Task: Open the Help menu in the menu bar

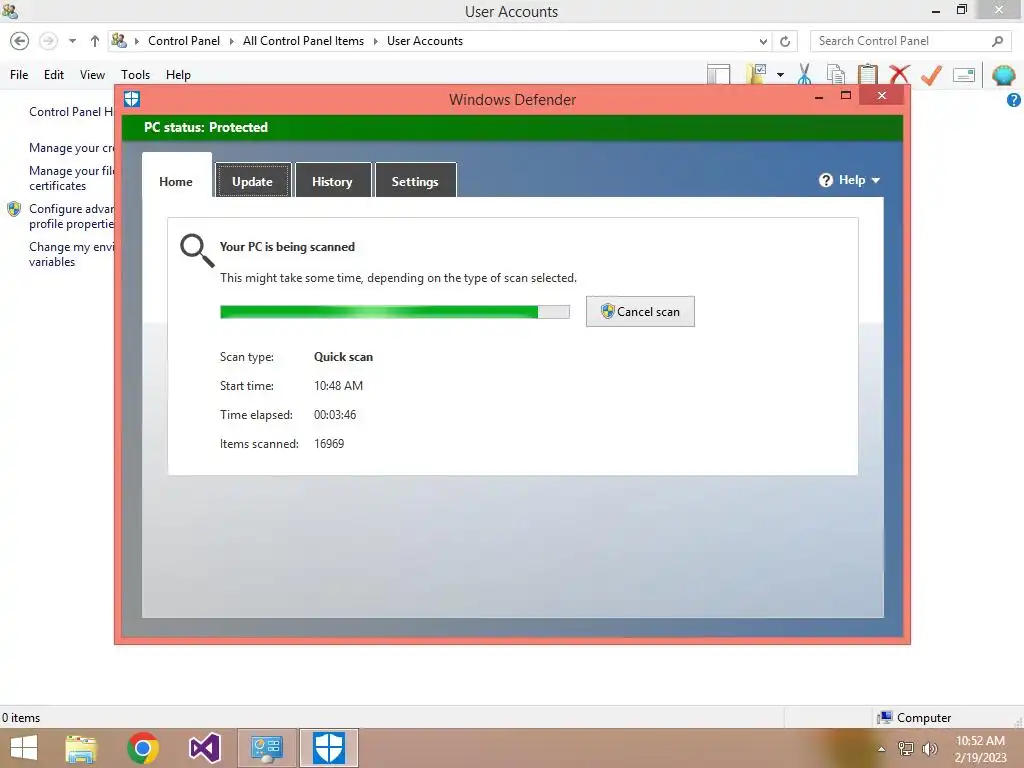Action: click(x=178, y=74)
